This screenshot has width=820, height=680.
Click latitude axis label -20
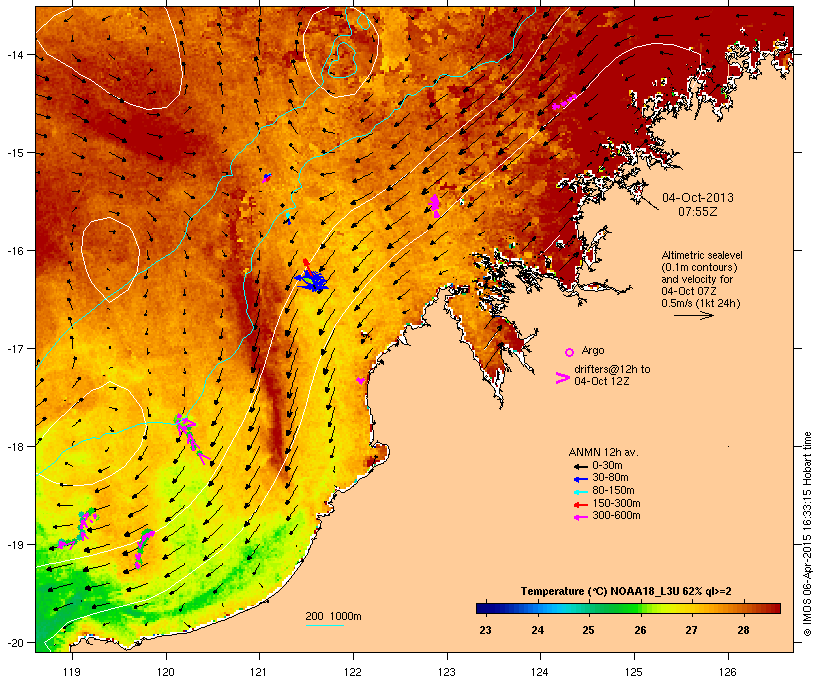15,643
